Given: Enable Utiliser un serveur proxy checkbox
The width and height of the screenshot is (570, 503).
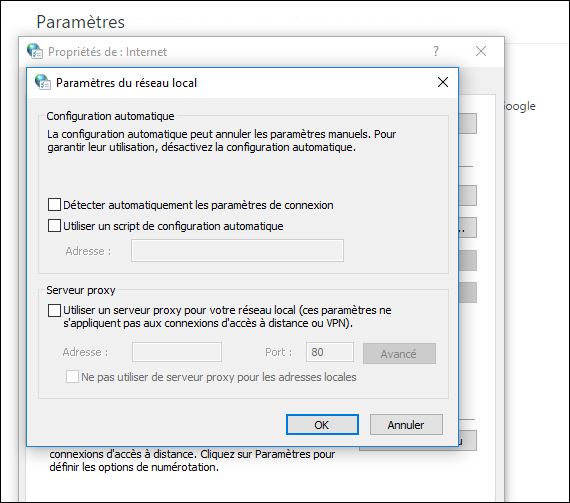Looking at the screenshot, I should (x=55, y=310).
